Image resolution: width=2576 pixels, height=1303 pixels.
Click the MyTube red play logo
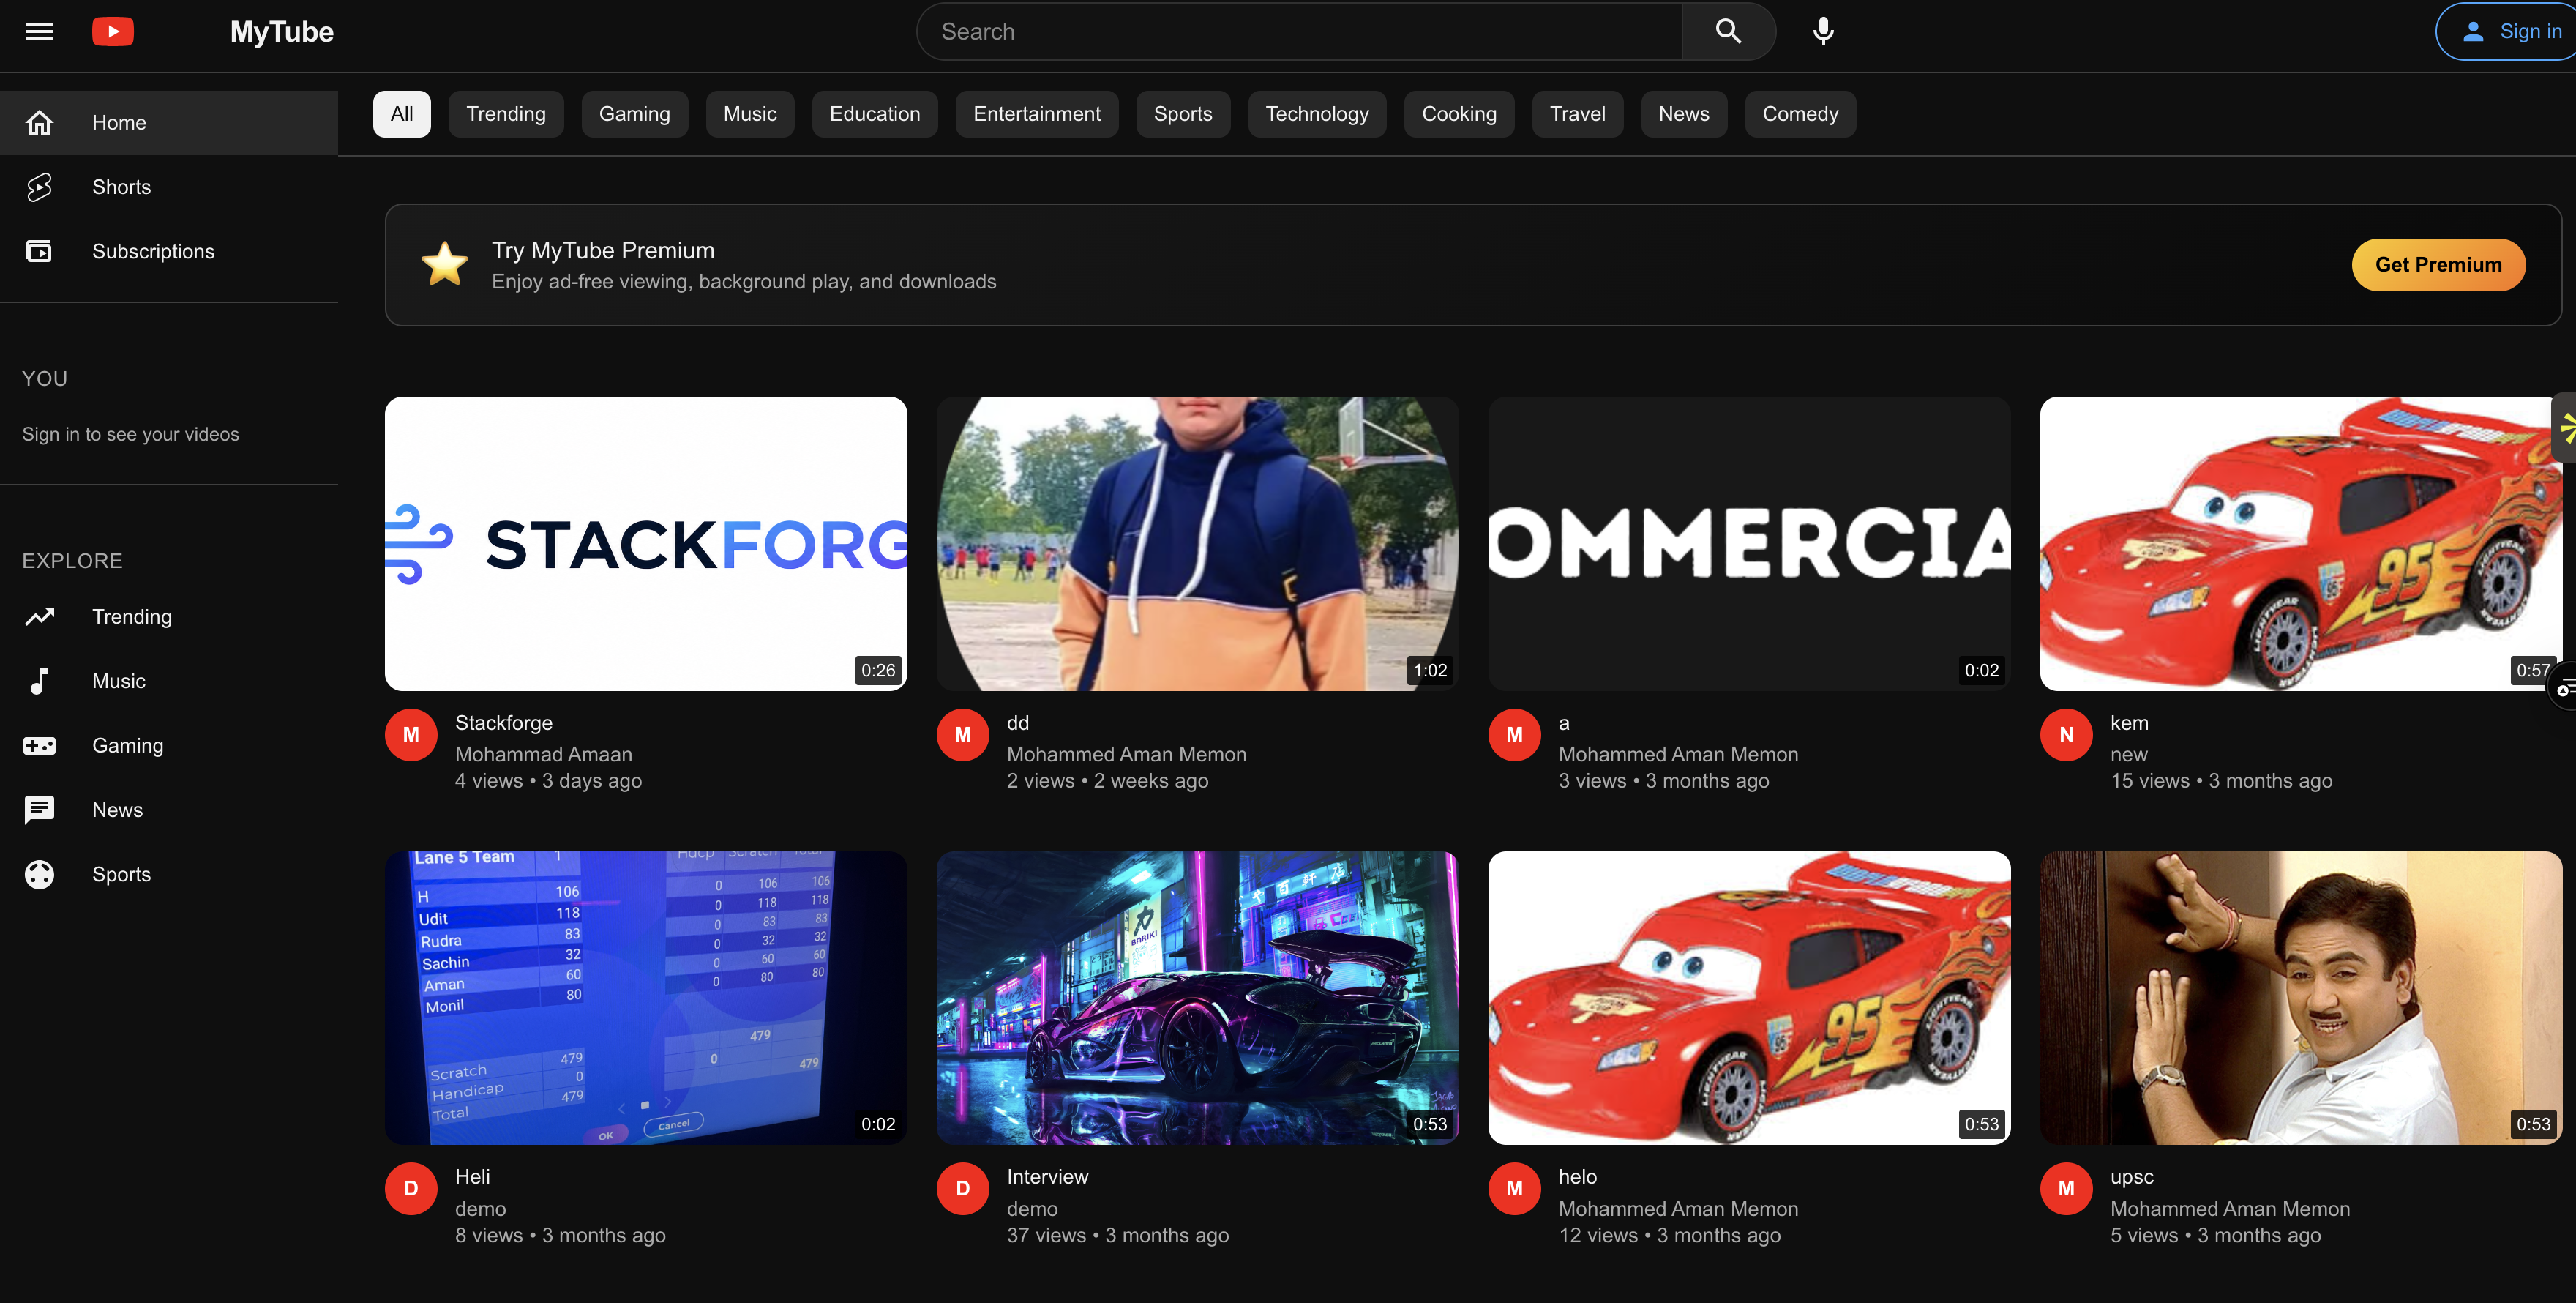coord(113,31)
